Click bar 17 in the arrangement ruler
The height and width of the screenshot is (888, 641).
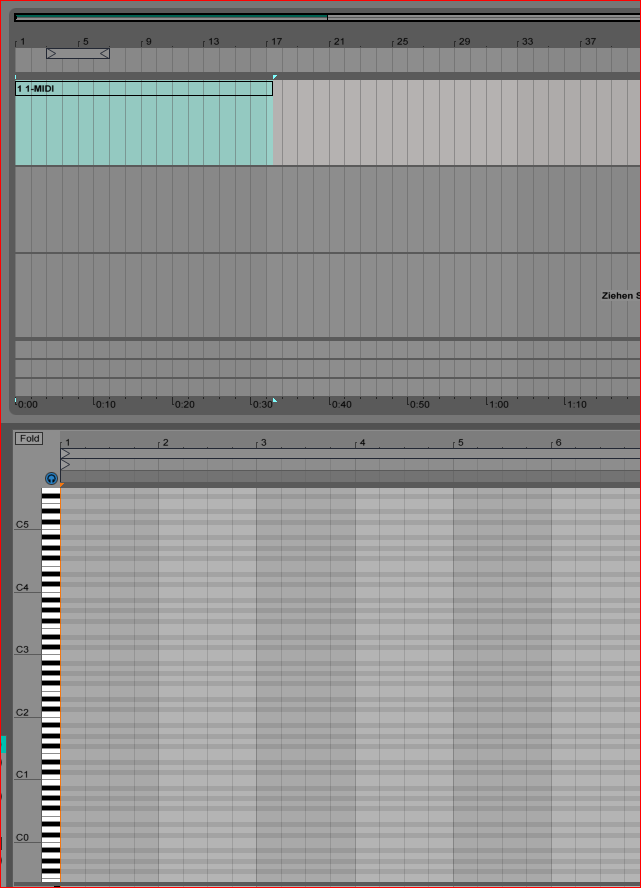(276, 41)
